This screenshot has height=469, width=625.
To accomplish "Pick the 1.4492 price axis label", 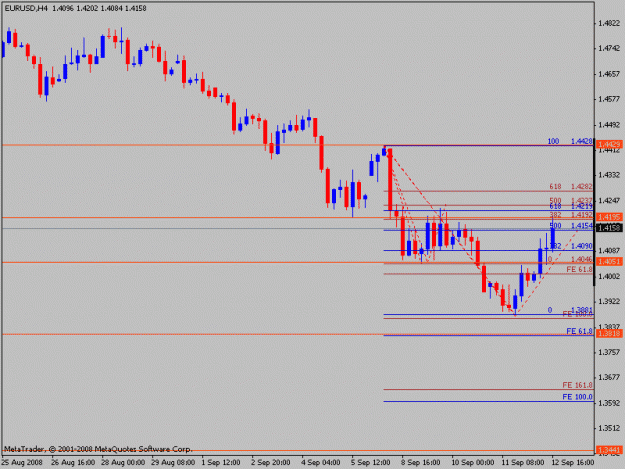I will 609,125.
